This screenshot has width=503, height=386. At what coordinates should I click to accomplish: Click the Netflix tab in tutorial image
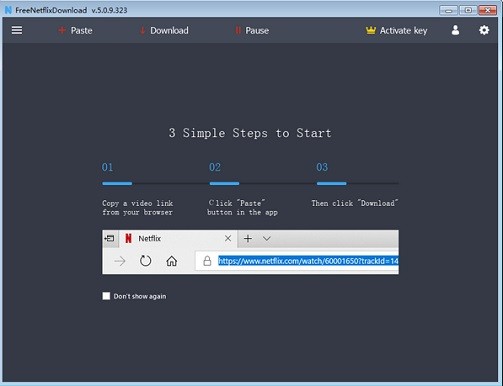pyautogui.click(x=178, y=238)
